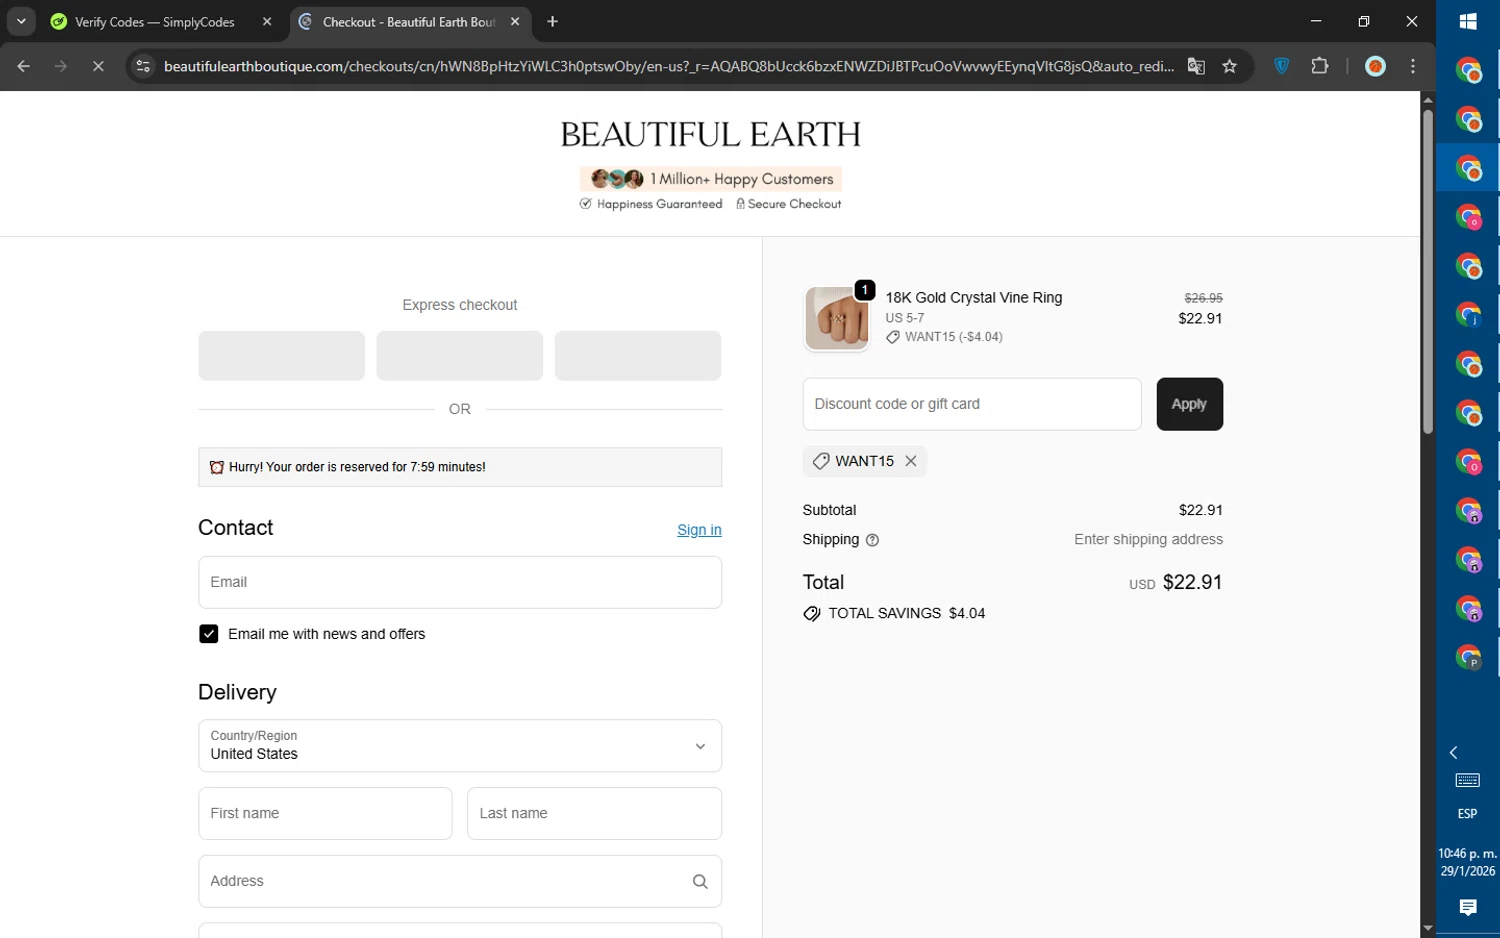This screenshot has width=1500, height=938.
Task: Click the address search magnifier icon
Action: (x=700, y=881)
